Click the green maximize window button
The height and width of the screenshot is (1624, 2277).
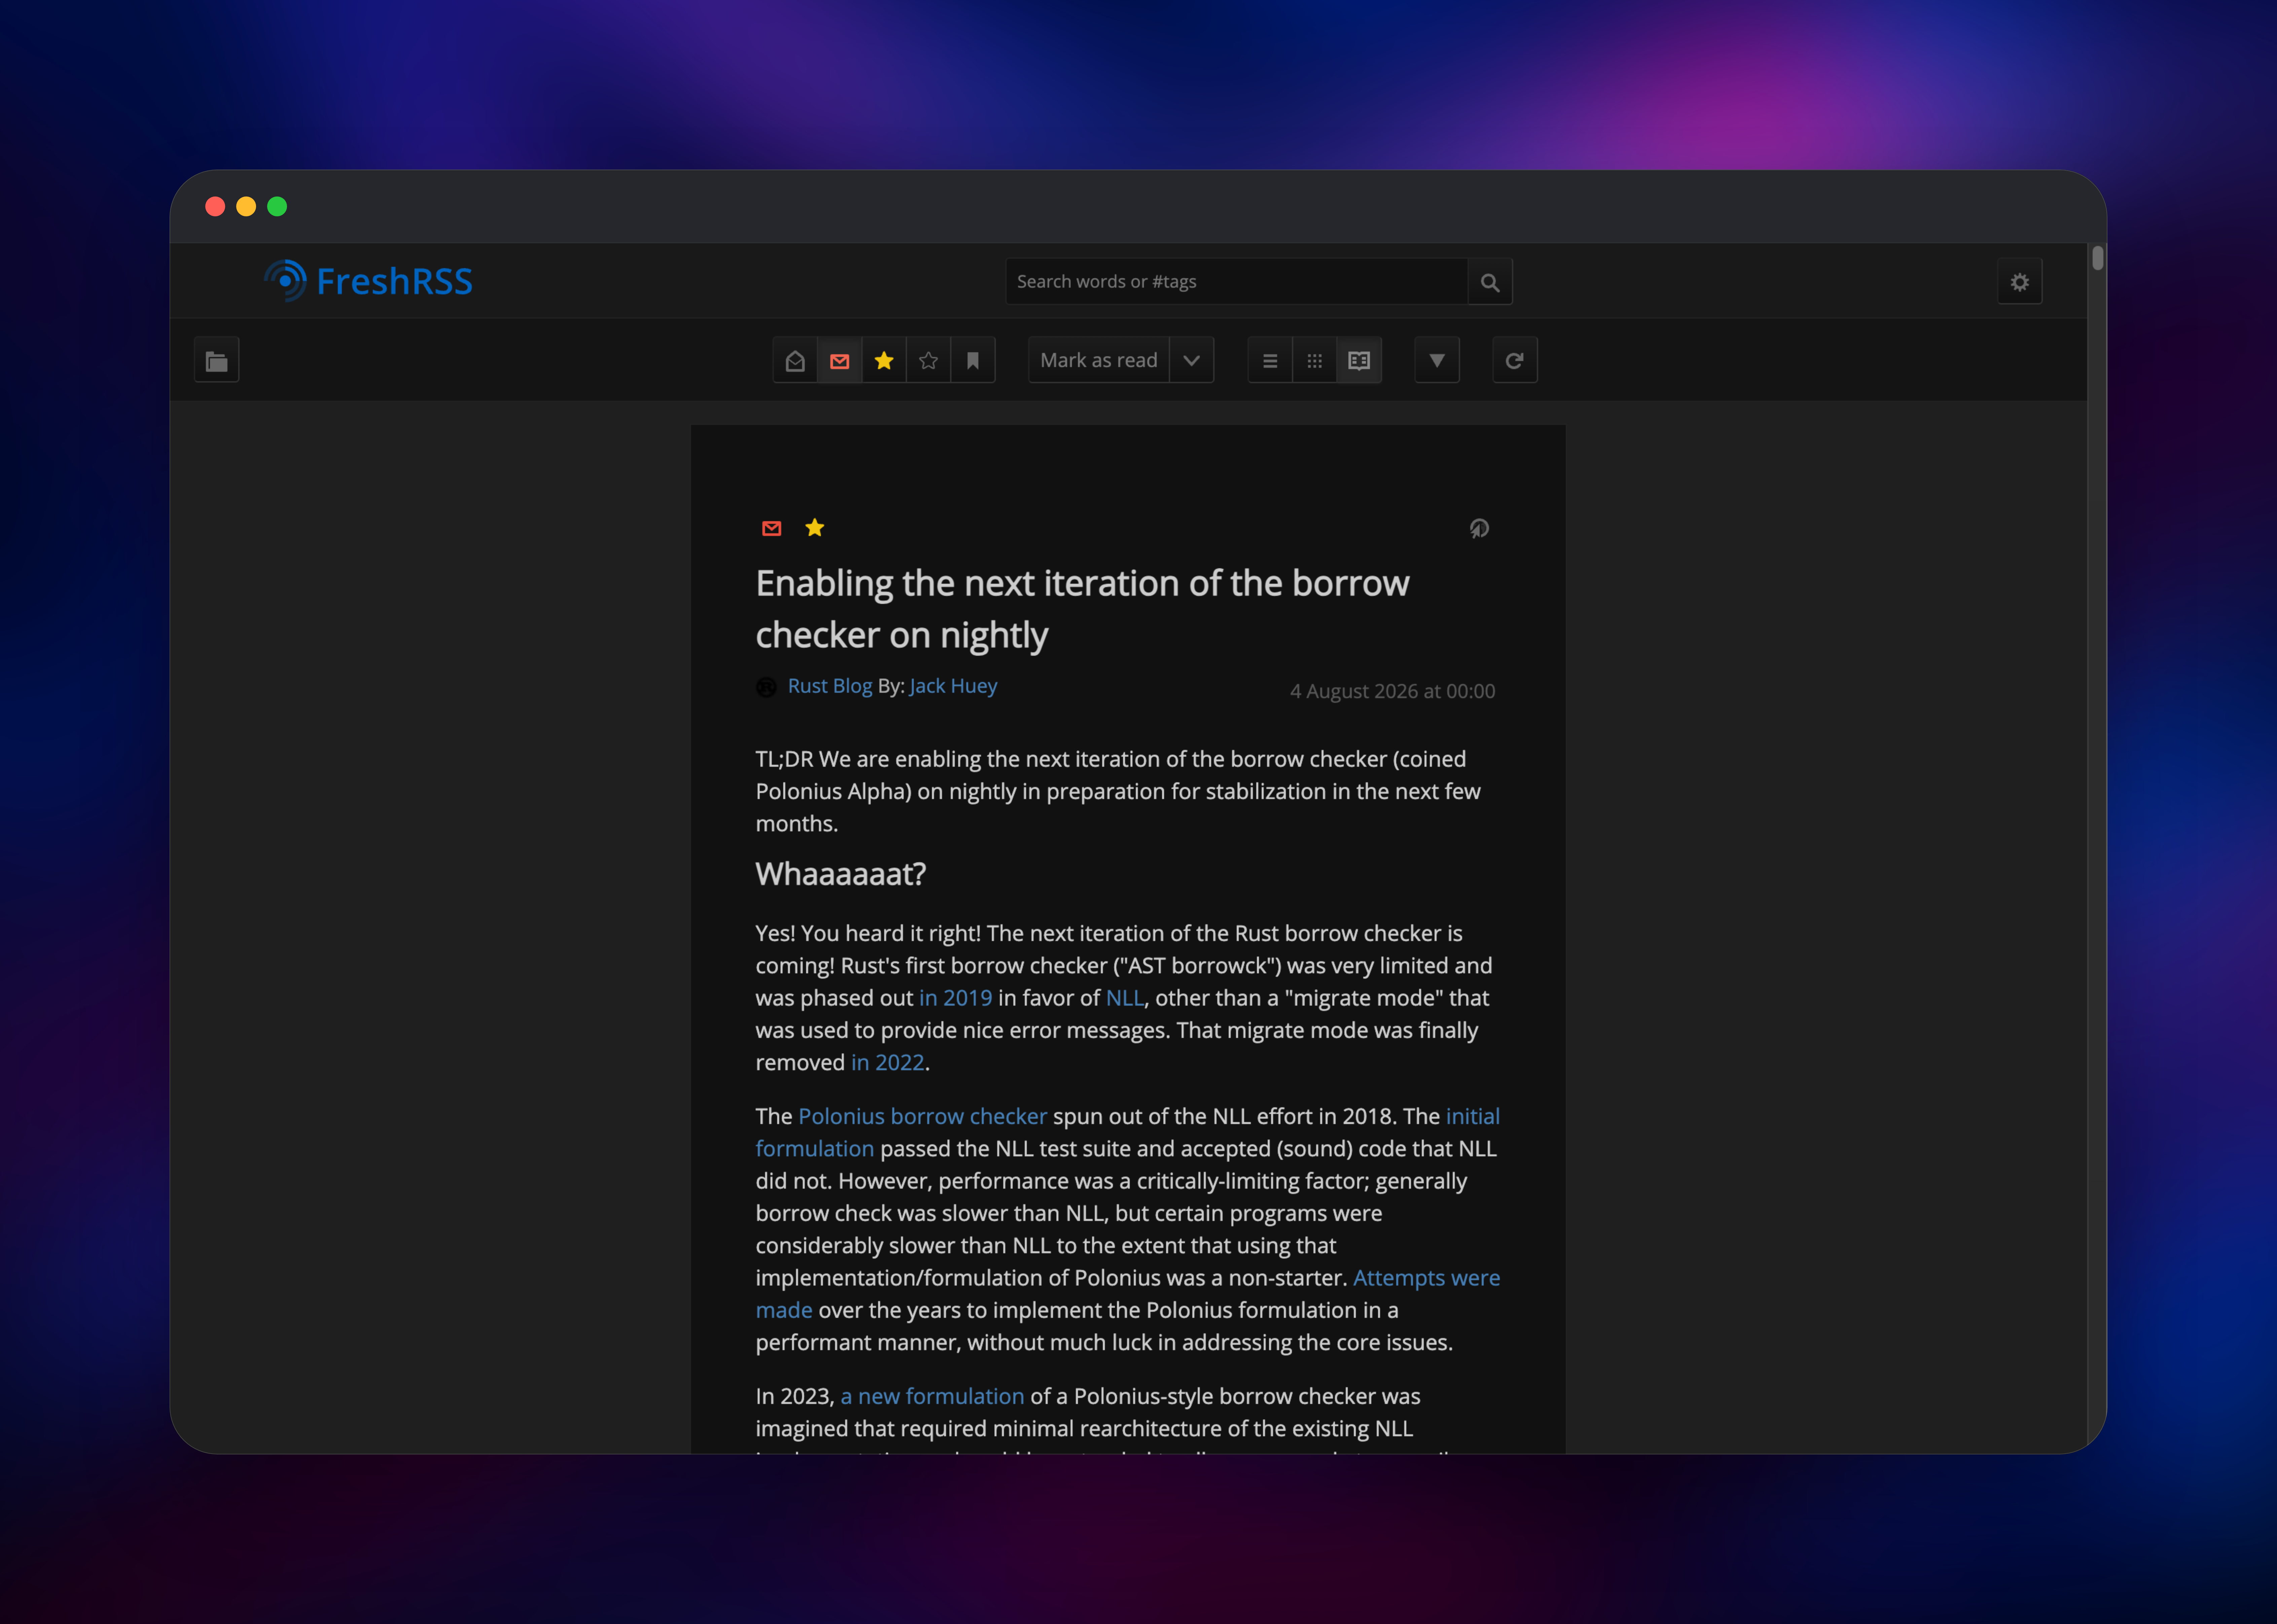pos(277,206)
